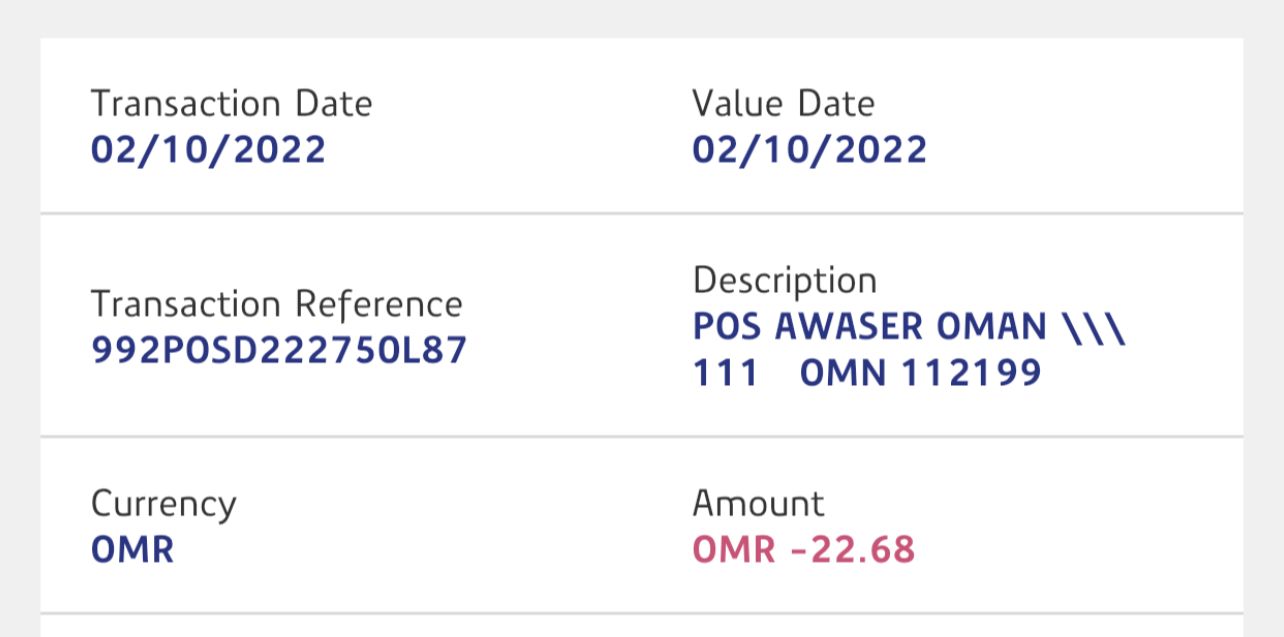Click the Transaction Date label

click(231, 104)
